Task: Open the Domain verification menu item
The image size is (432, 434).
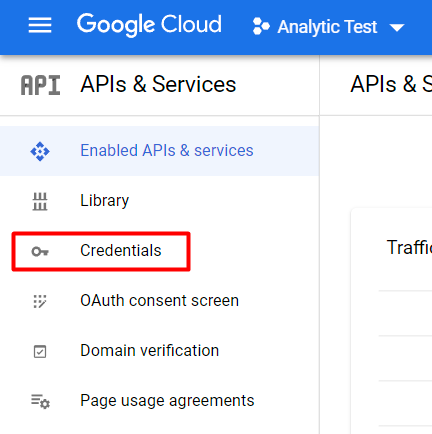Action: point(159,351)
